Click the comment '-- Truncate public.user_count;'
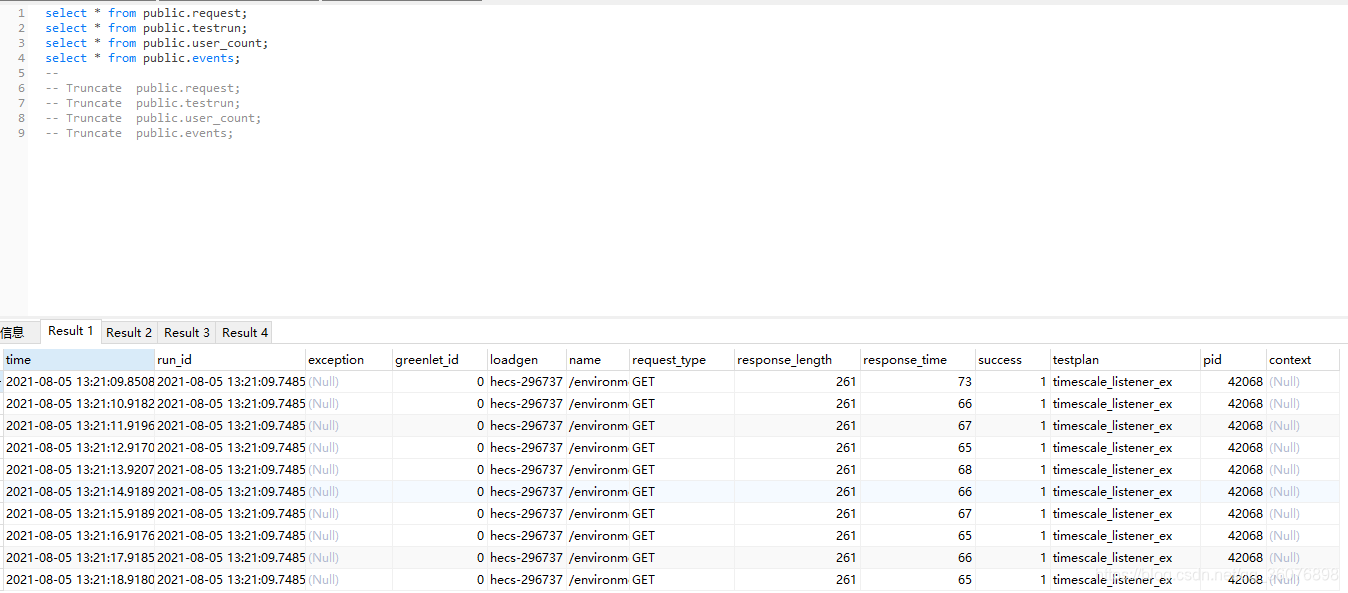Screen dimensions: 1348x593 point(153,118)
